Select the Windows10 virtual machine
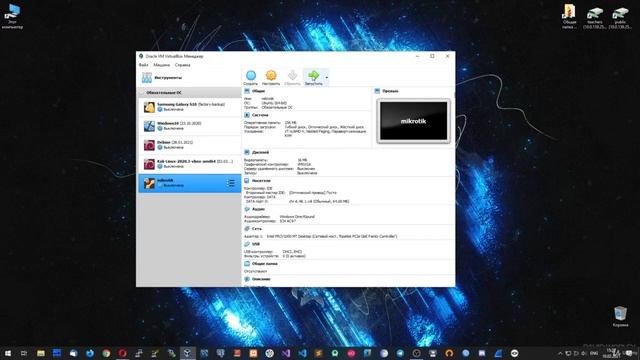Screen dimensions: 640x360 point(189,126)
